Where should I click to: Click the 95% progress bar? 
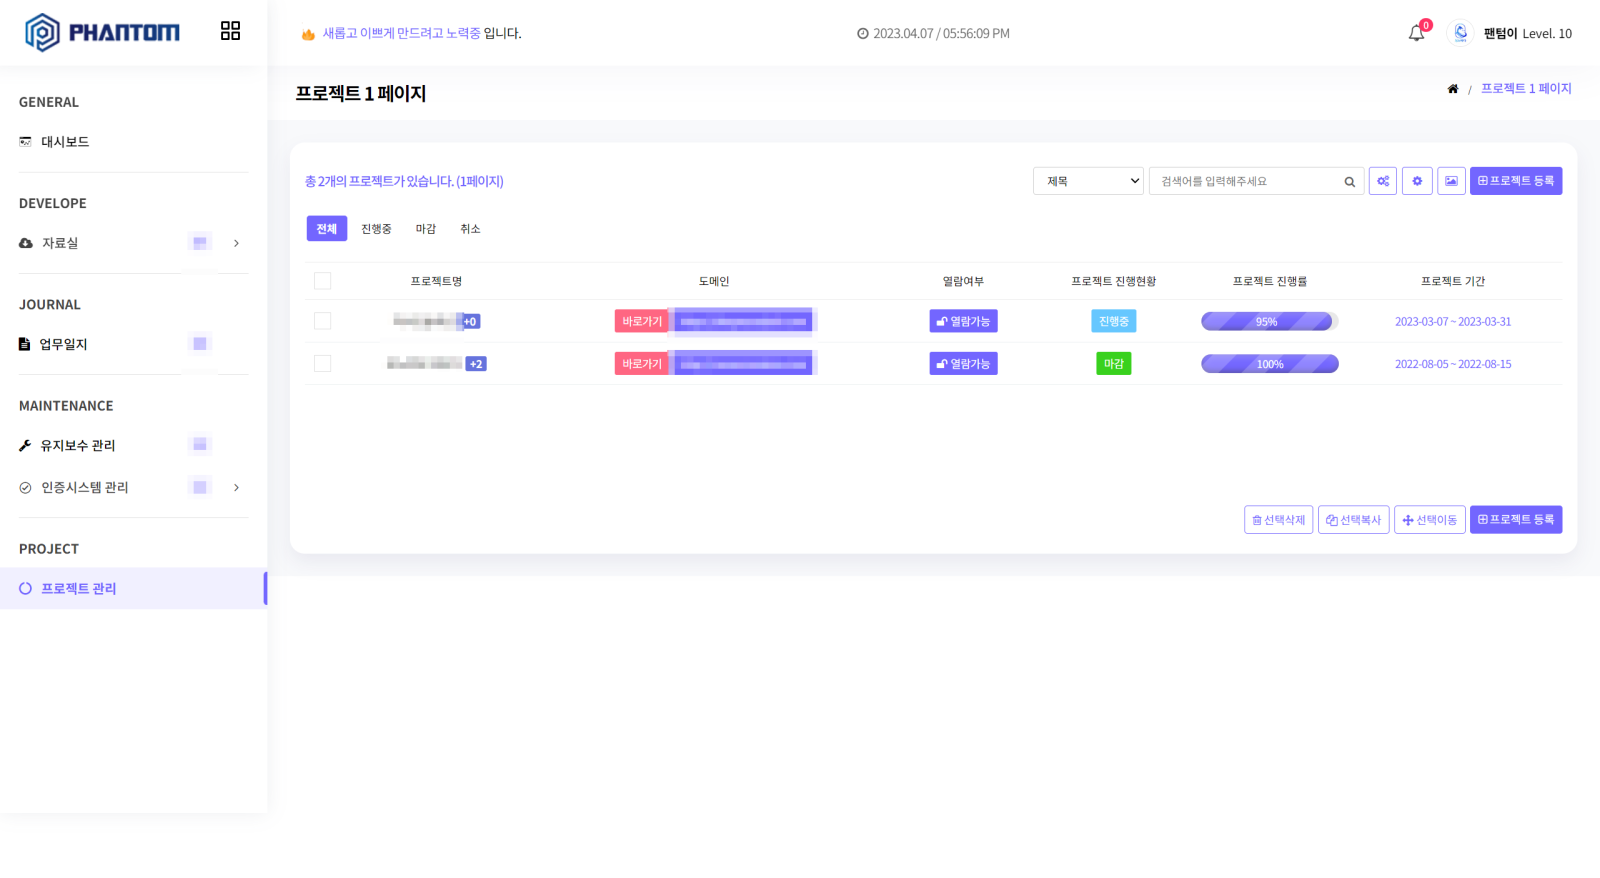[x=1268, y=321]
